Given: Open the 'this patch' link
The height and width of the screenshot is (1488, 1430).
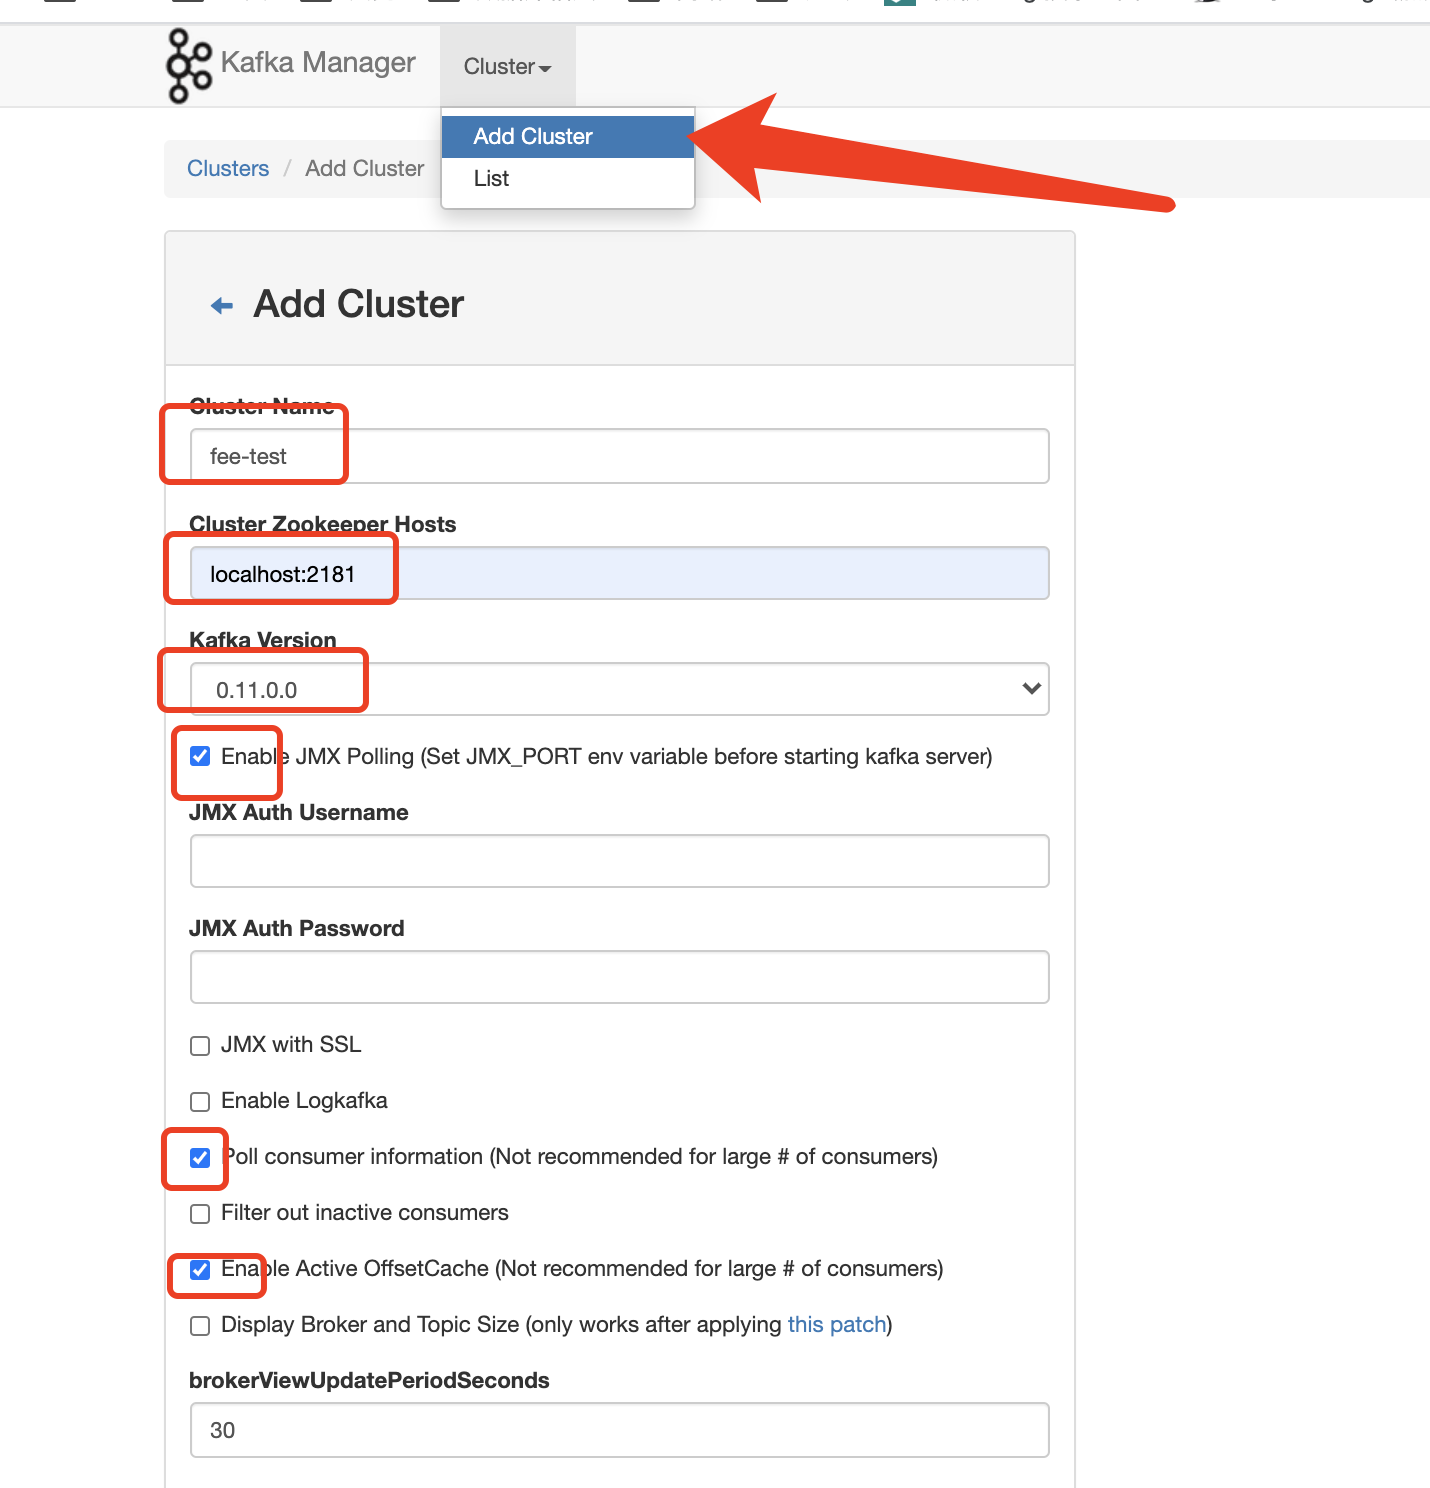Looking at the screenshot, I should pos(837,1324).
